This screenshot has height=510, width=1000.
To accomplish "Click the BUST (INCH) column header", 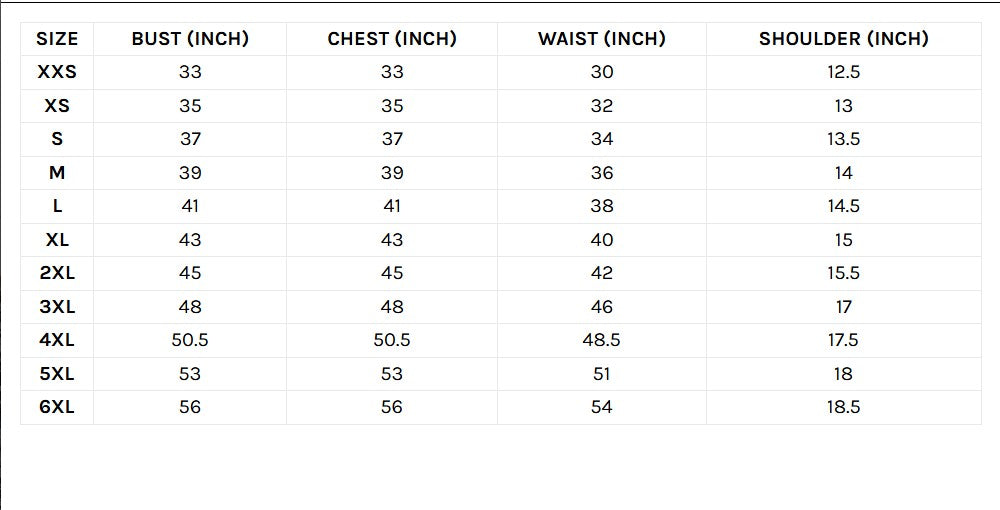I will [190, 39].
